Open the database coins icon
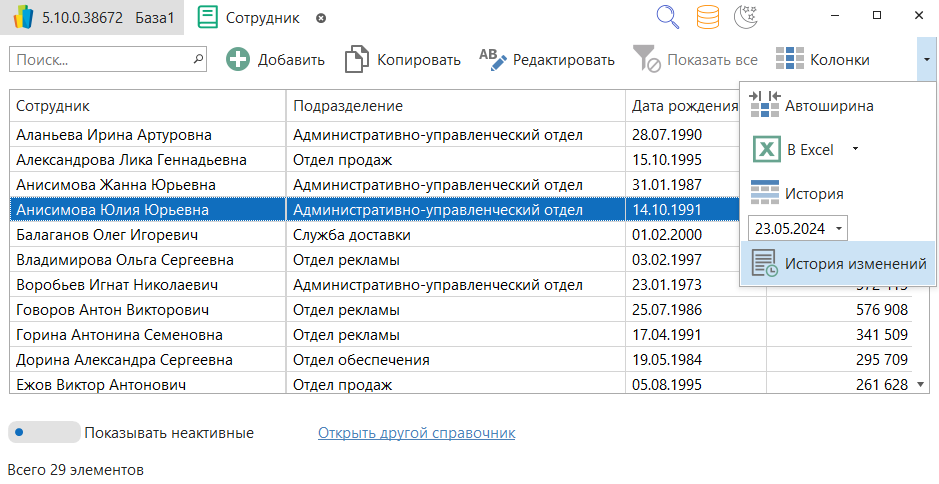The width and height of the screenshot is (939, 484). pyautogui.click(x=707, y=17)
